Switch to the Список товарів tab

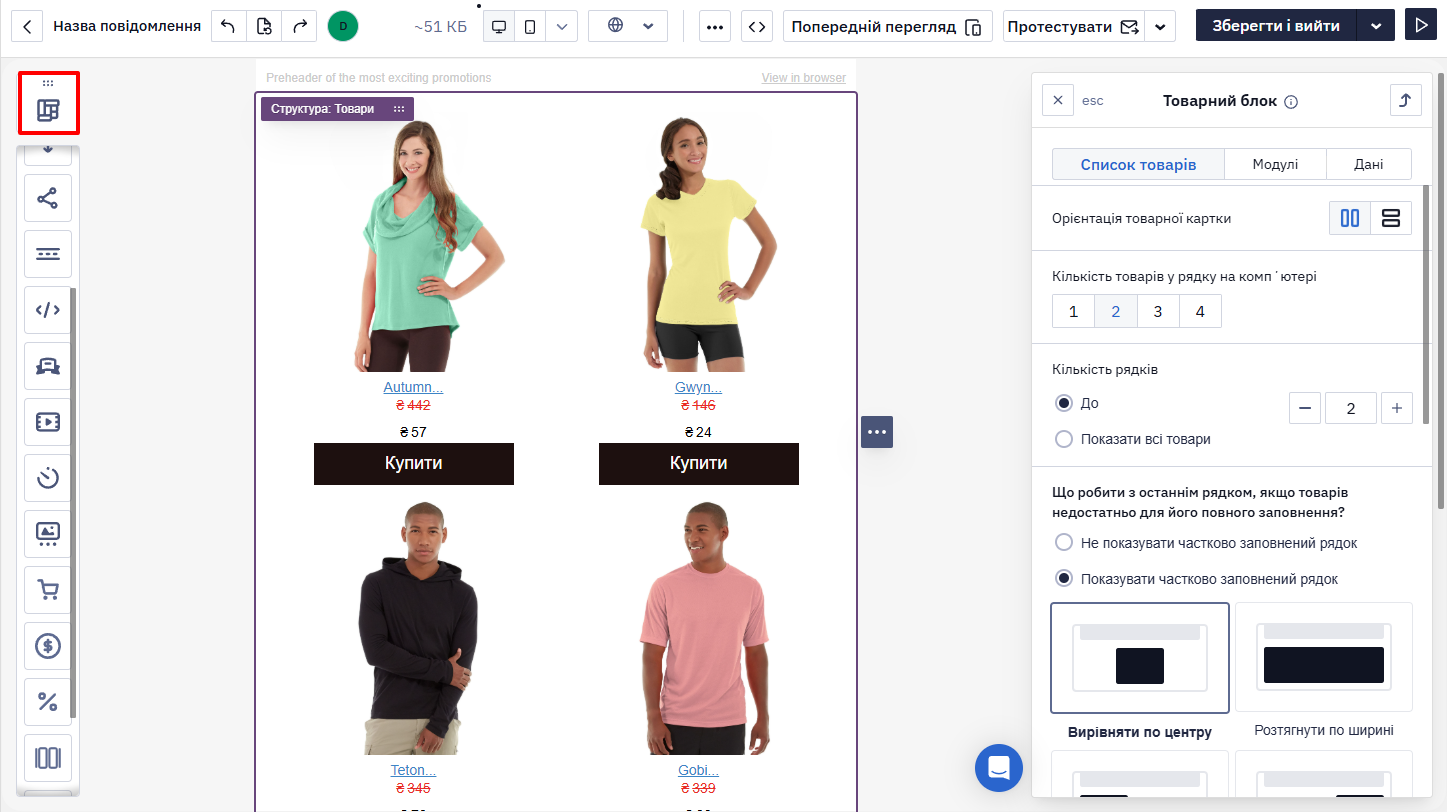tap(1138, 164)
